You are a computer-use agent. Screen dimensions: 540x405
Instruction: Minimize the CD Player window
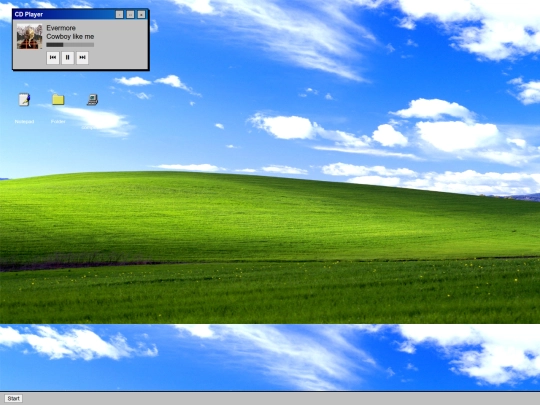click(119, 14)
